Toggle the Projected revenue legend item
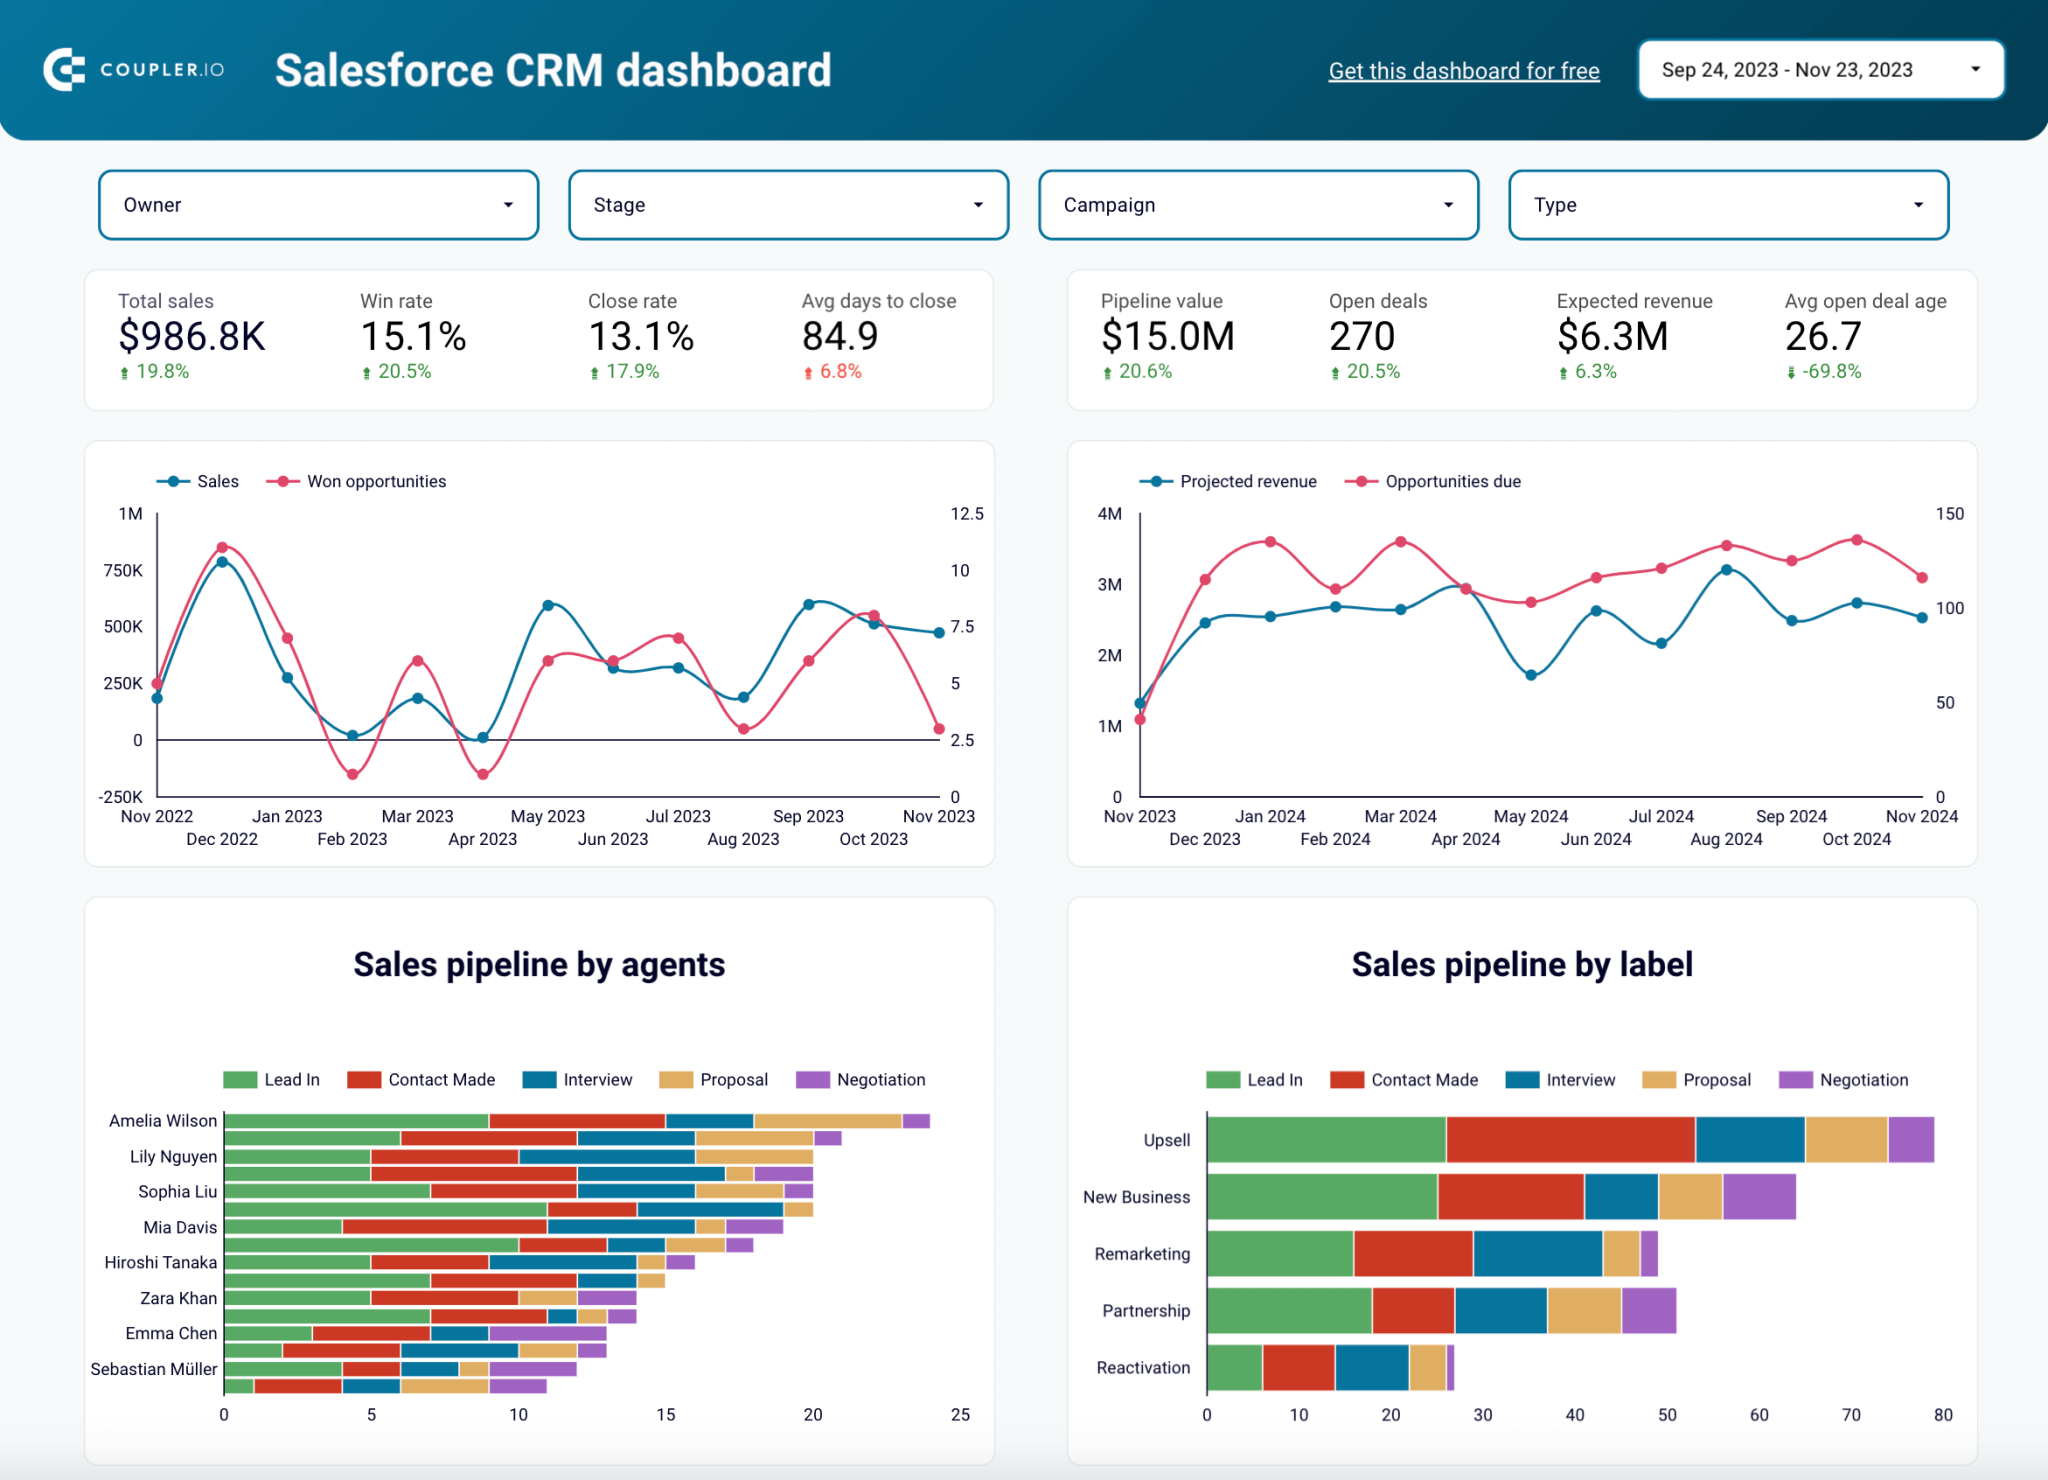 (x=1230, y=481)
